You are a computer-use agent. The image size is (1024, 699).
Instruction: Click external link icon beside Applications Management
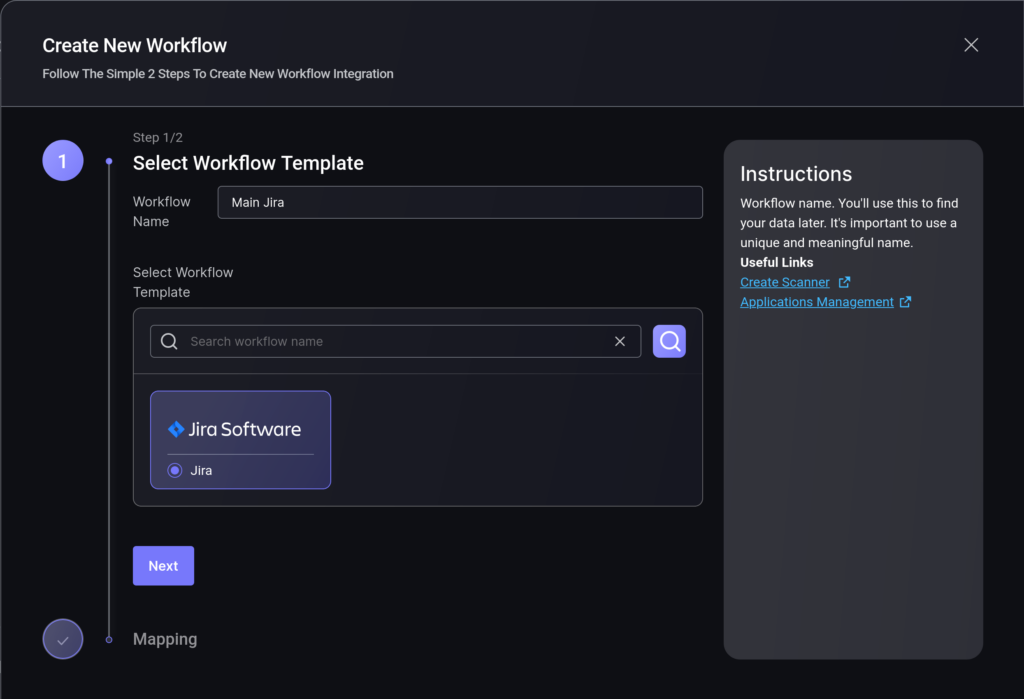[x=905, y=302]
